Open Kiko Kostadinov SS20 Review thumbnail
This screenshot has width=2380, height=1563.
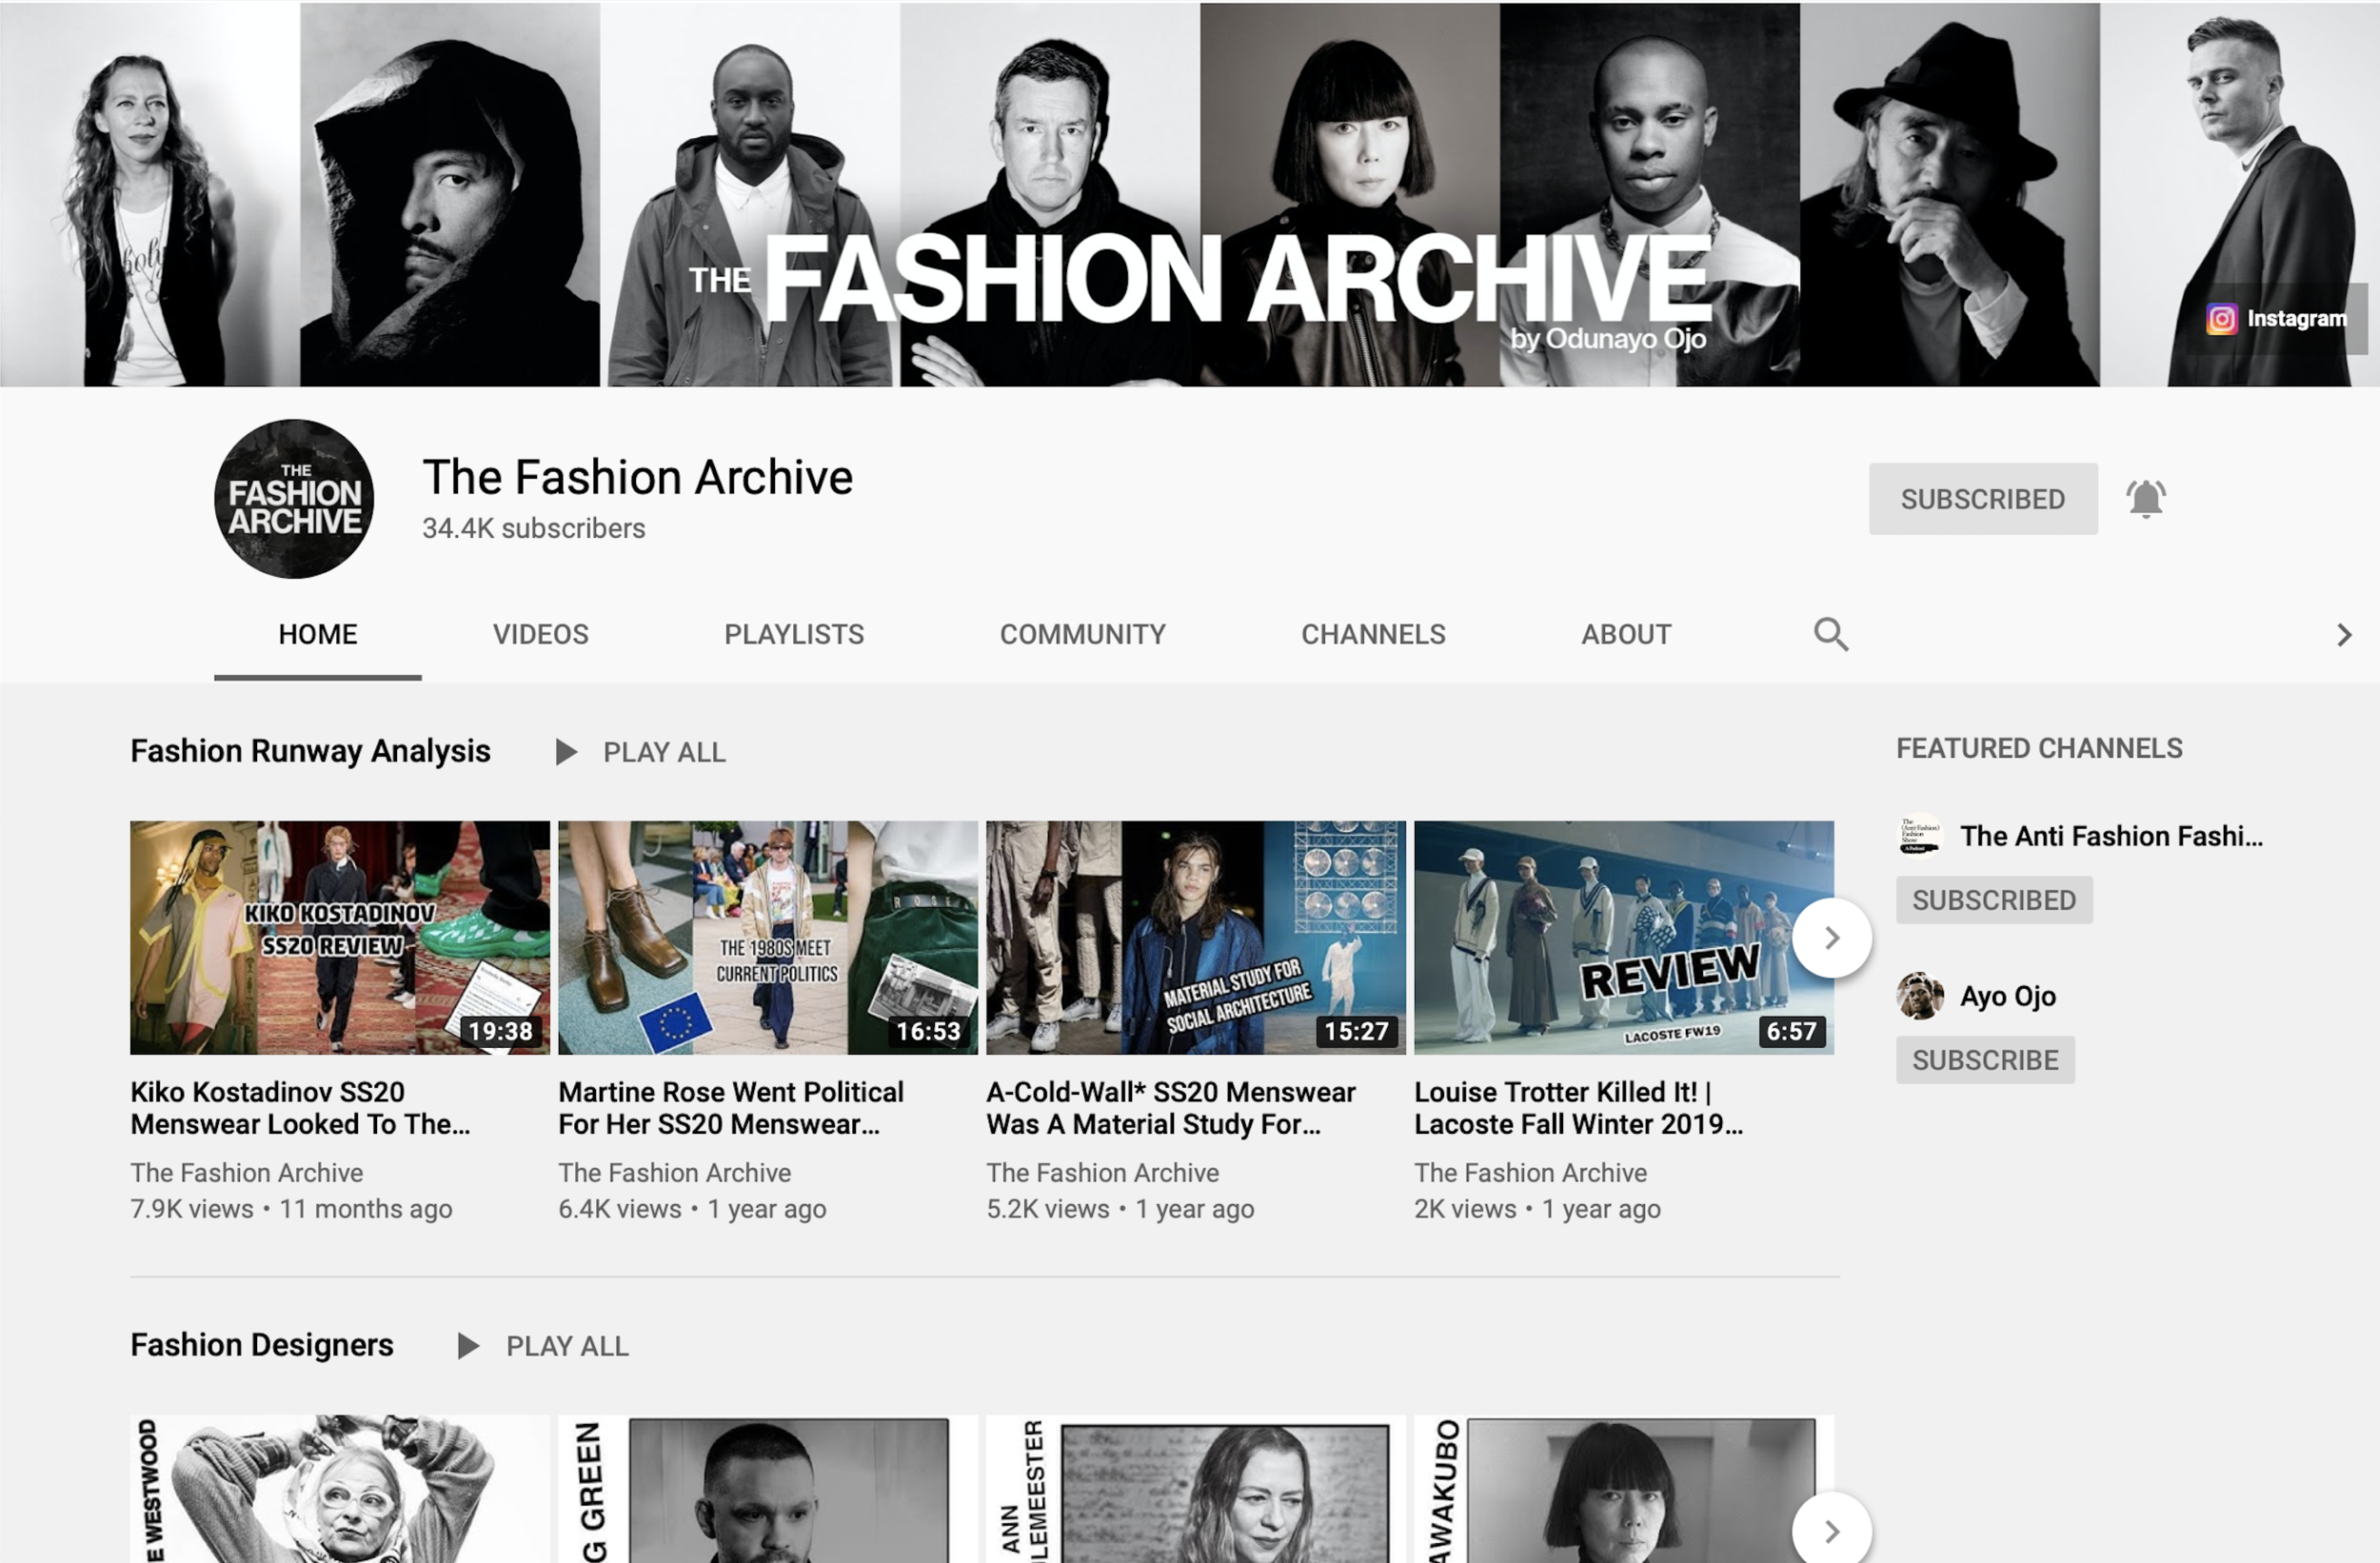point(339,937)
